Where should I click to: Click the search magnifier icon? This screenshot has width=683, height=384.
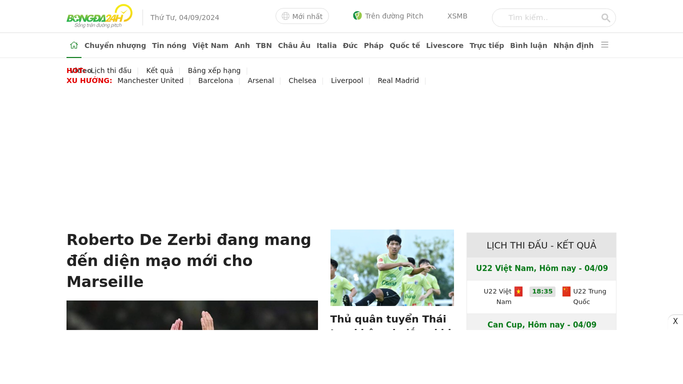(605, 18)
